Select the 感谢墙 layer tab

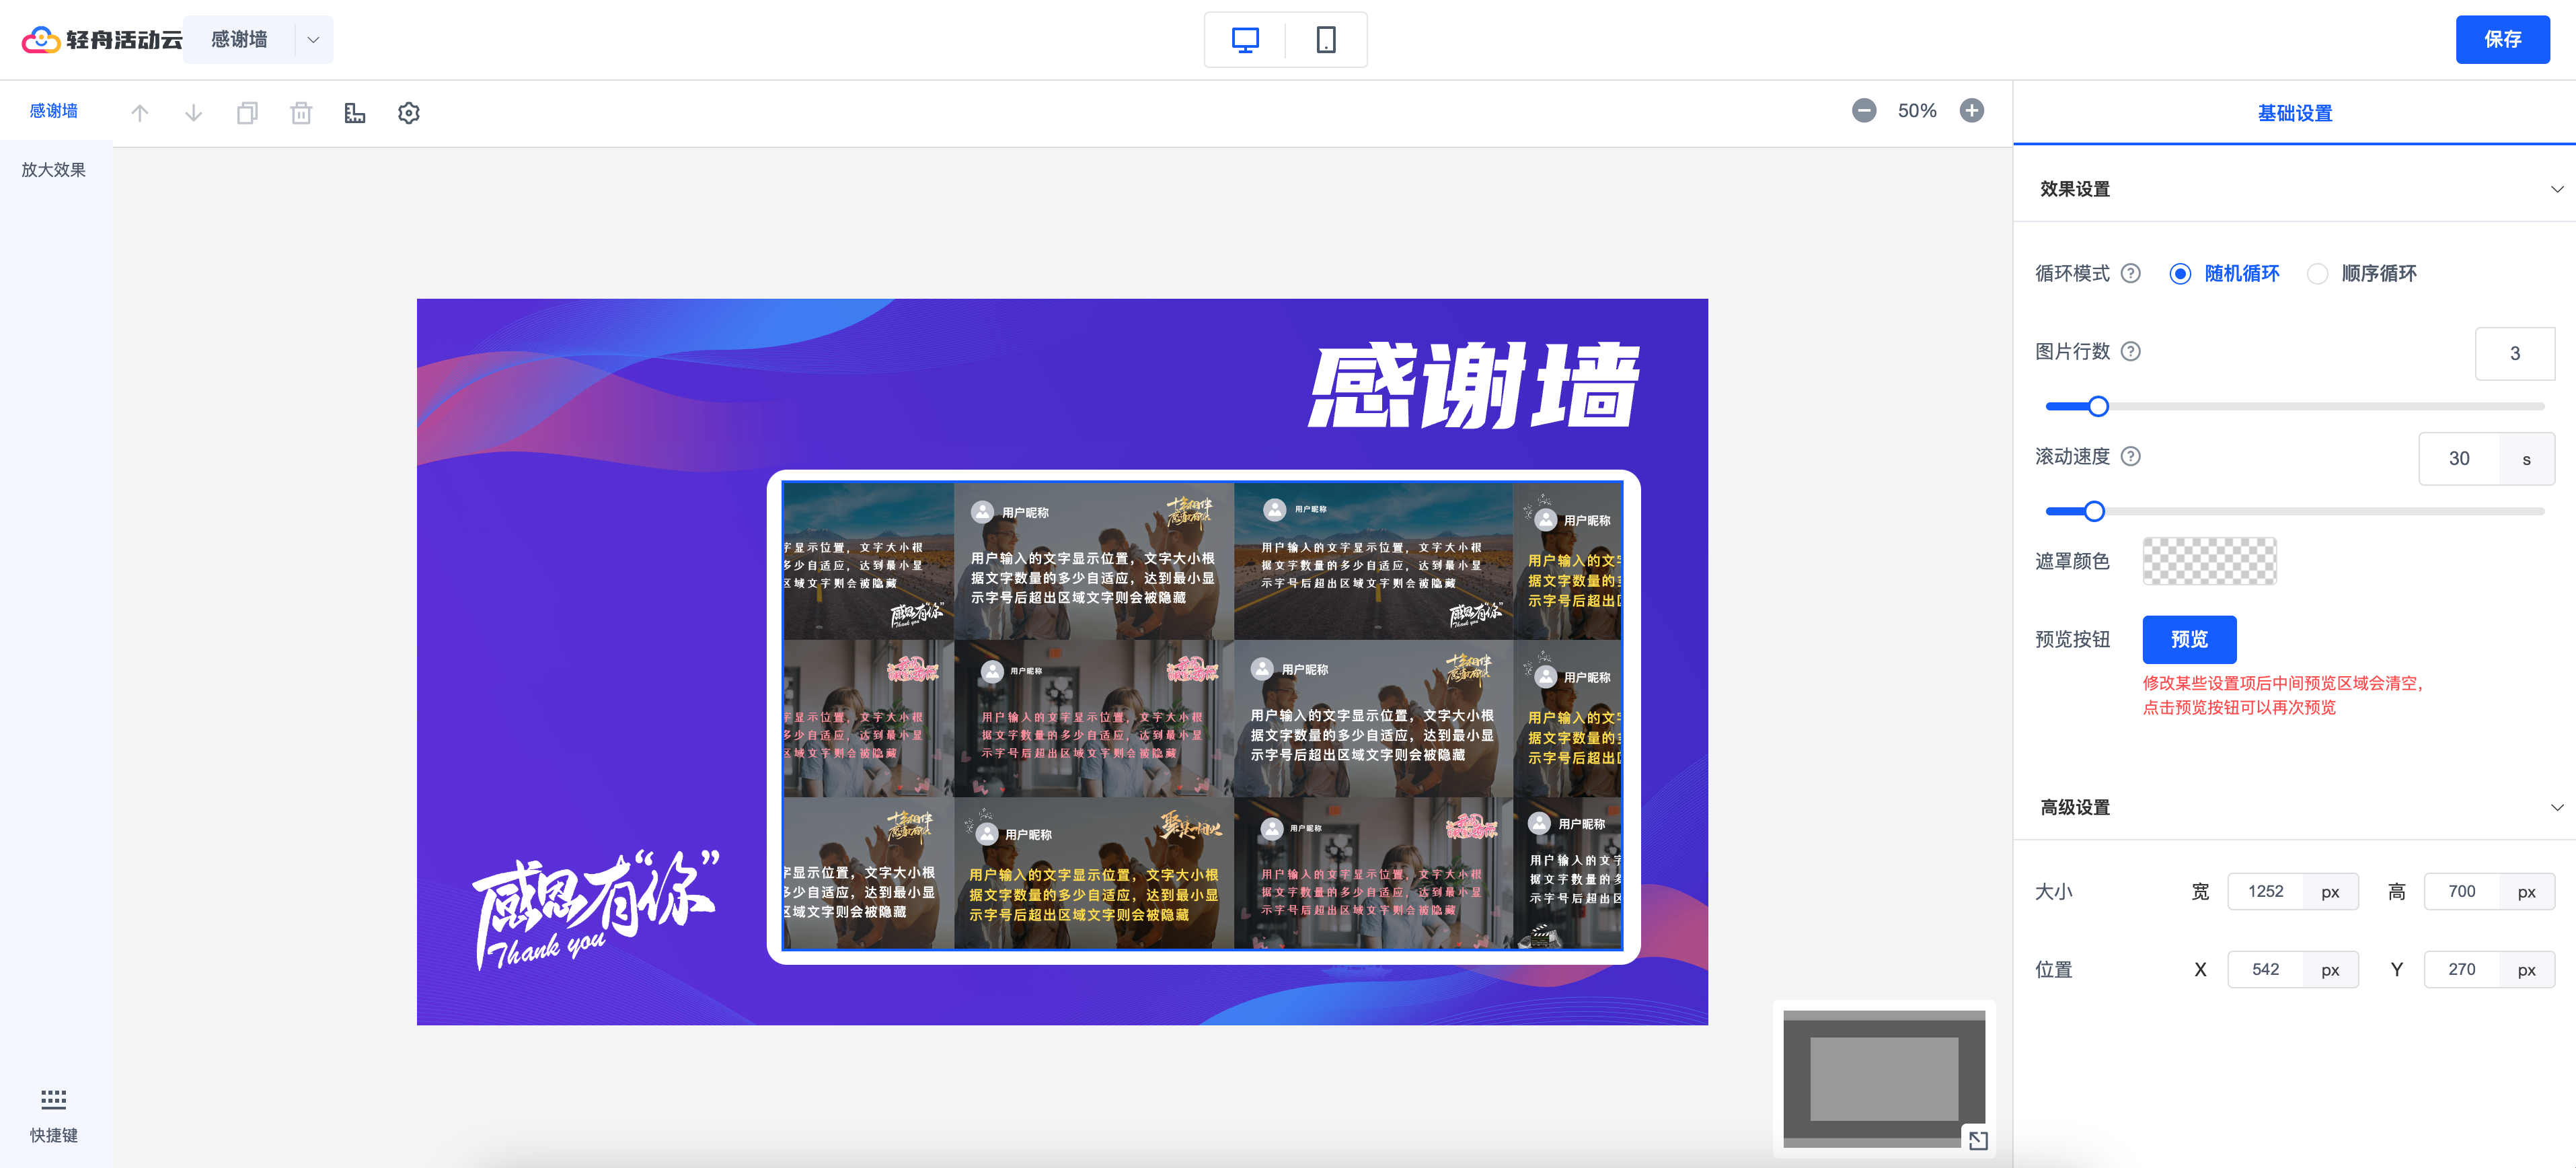pyautogui.click(x=54, y=111)
